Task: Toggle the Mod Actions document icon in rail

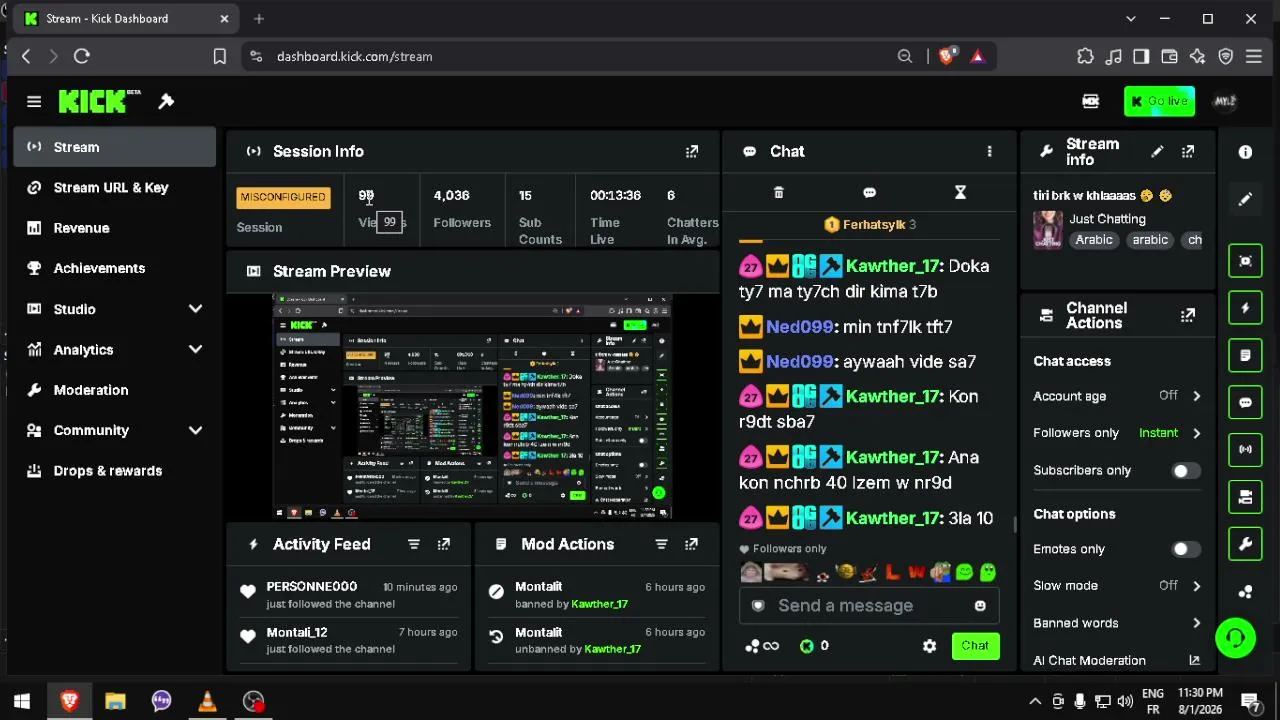Action: coord(1245,355)
